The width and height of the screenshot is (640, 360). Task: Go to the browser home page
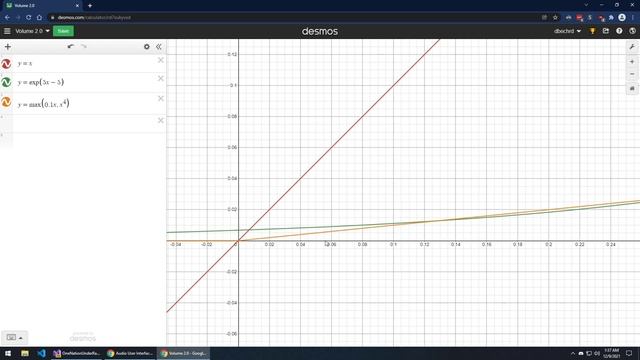tap(39, 18)
